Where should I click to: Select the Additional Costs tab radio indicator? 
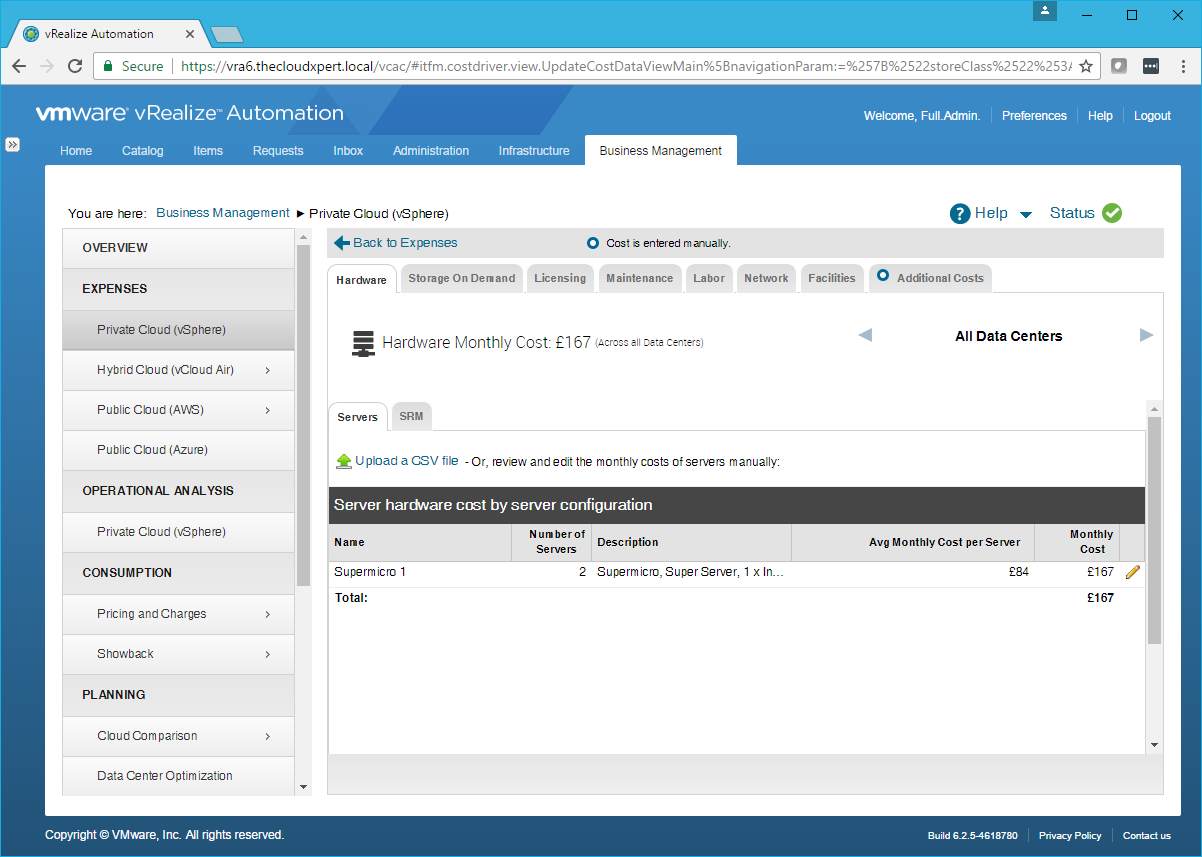pos(882,277)
